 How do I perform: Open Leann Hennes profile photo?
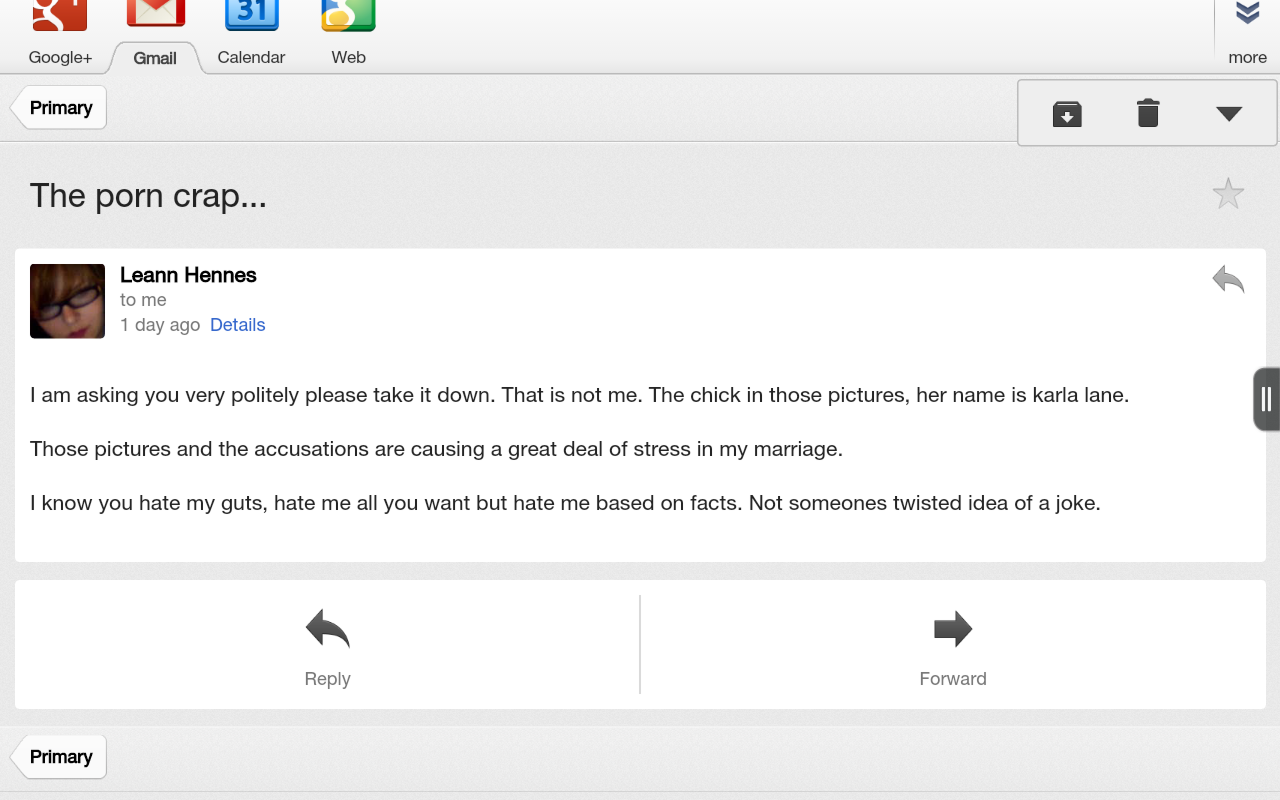(67, 301)
